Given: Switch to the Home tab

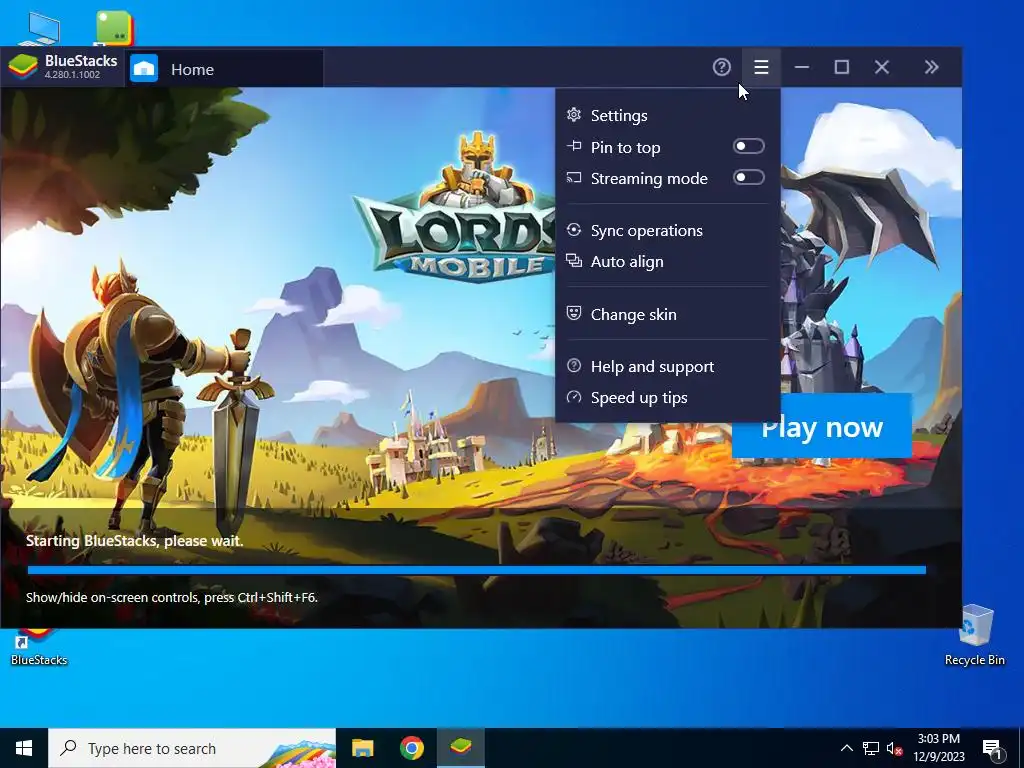Looking at the screenshot, I should point(224,69).
